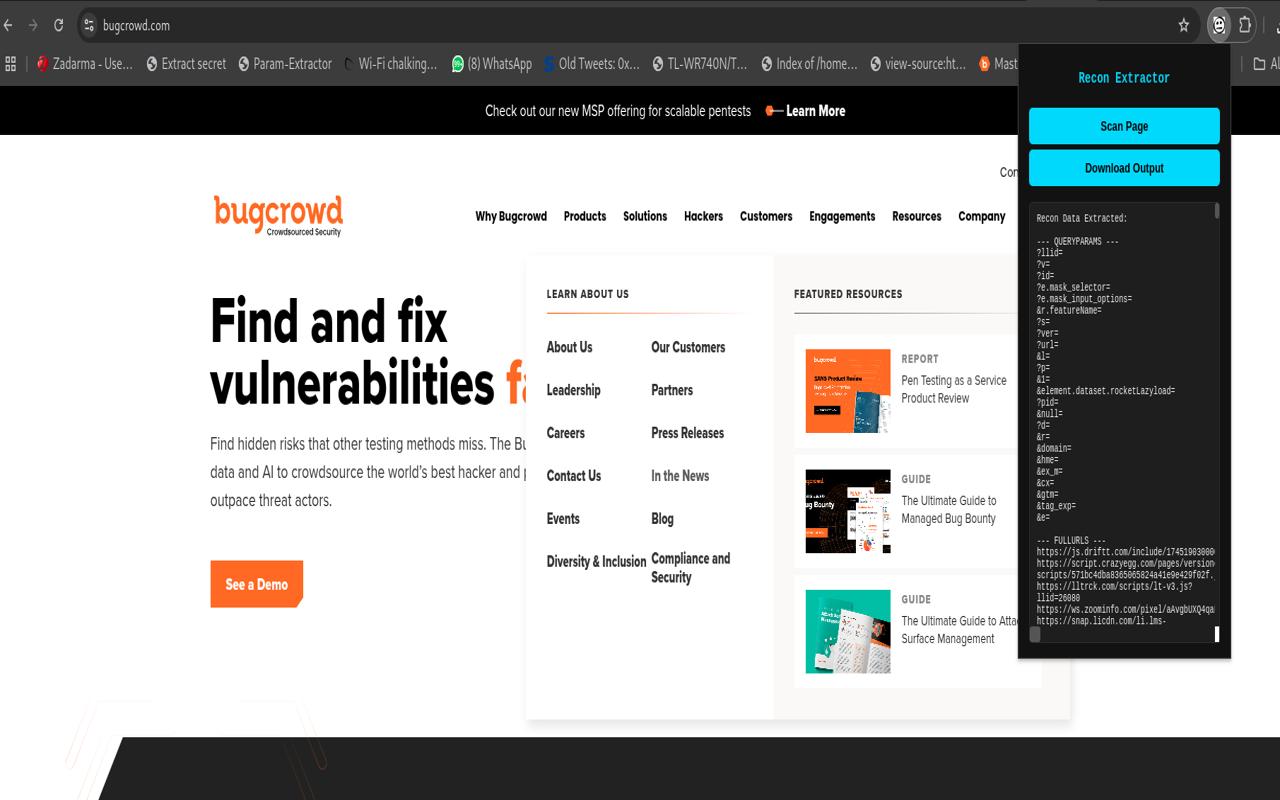Open the Products navigation menu
The image size is (1280, 800).
tap(585, 216)
